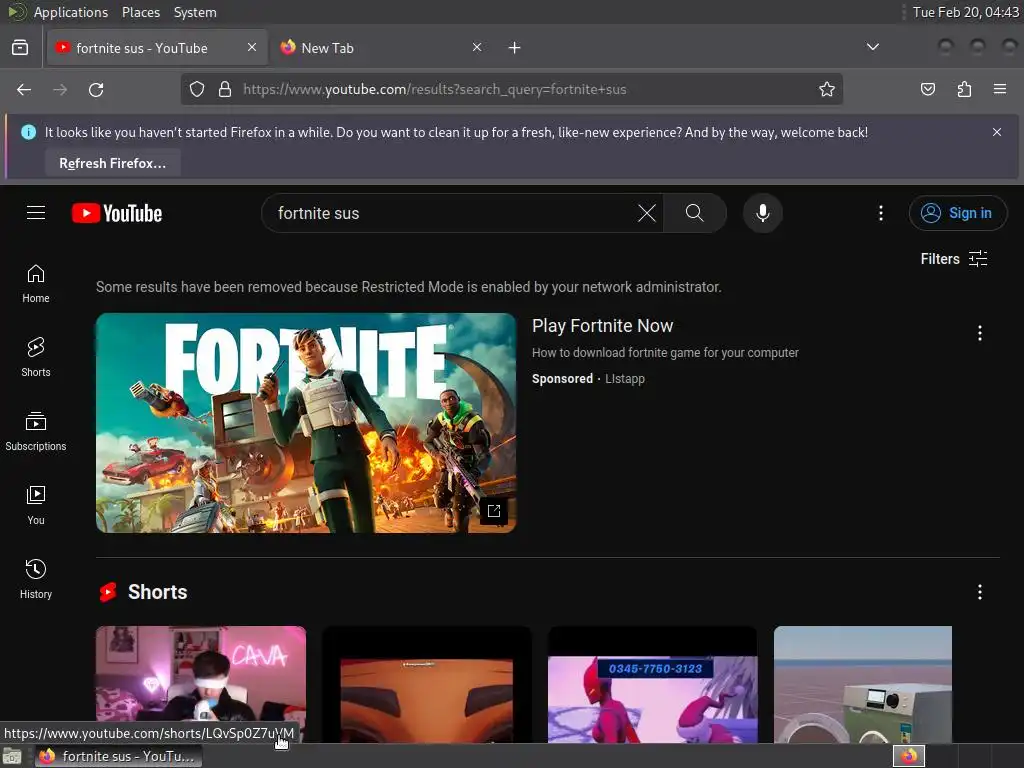This screenshot has height=768, width=1024.
Task: Open Firefox View icon at tab bar
Action: (20, 48)
